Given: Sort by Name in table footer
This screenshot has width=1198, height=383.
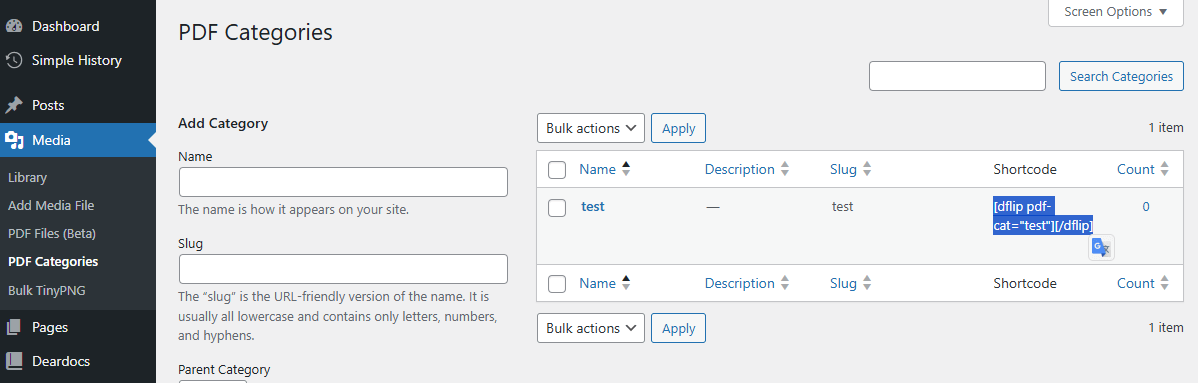Looking at the screenshot, I should [597, 284].
